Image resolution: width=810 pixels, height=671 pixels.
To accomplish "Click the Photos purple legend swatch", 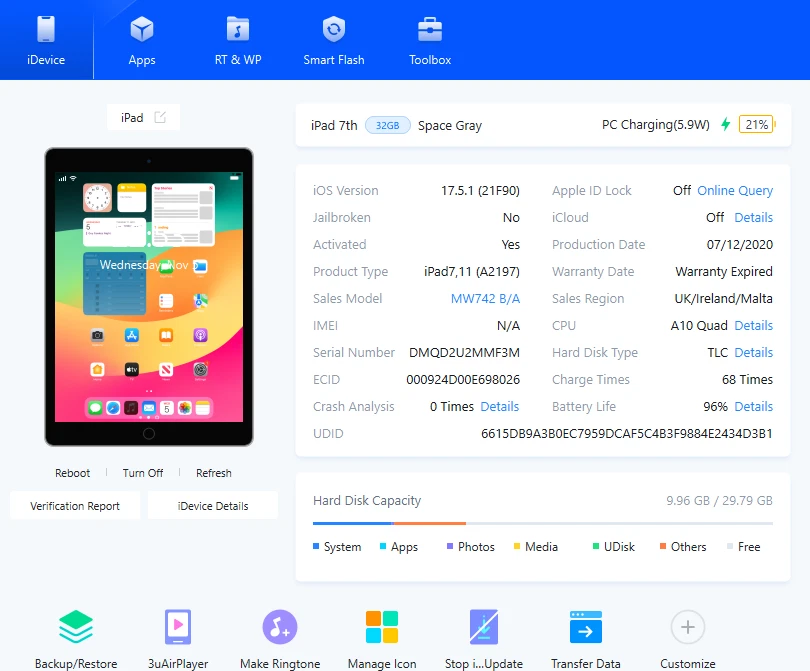I will pyautogui.click(x=450, y=546).
